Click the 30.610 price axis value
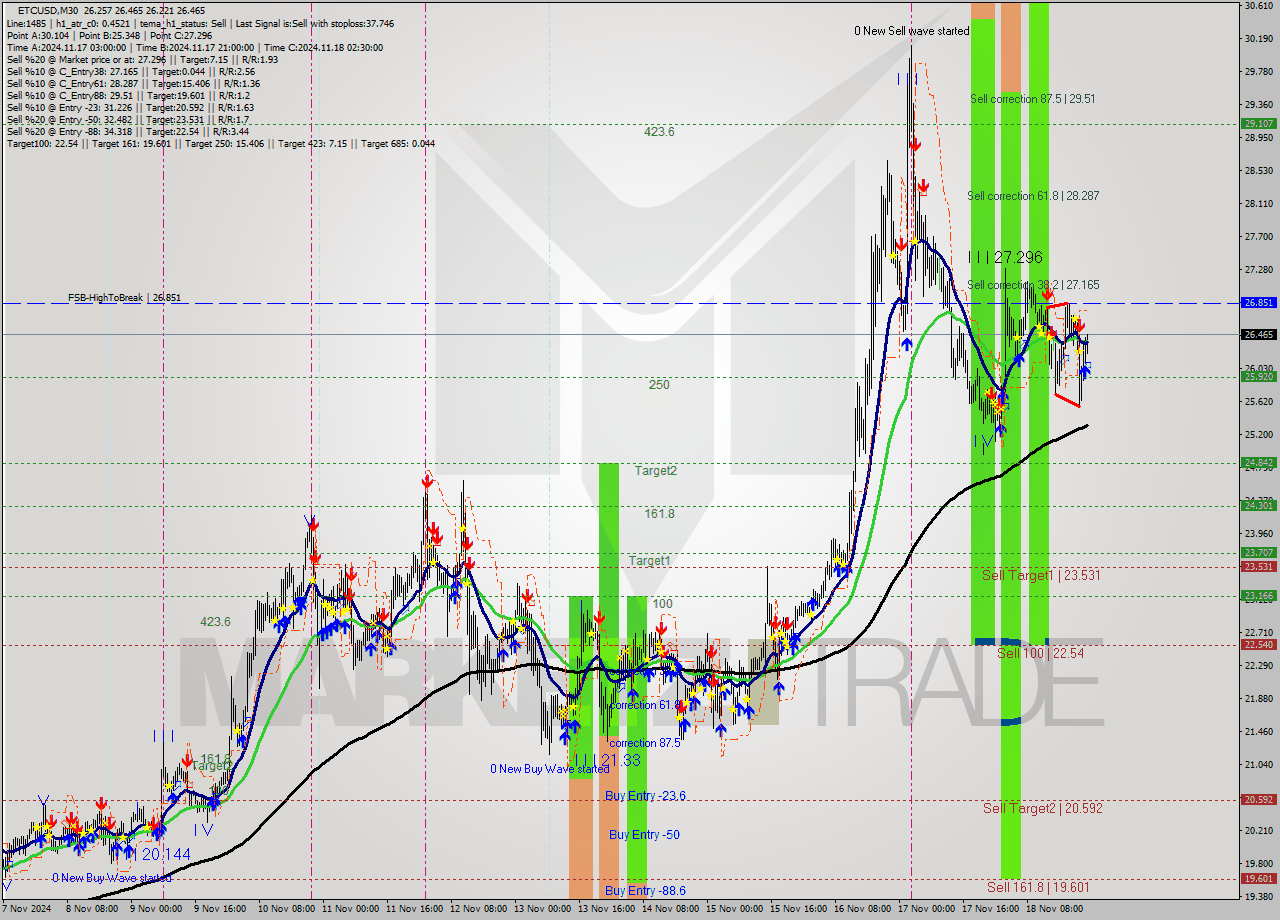Viewport: 1280px width, 920px height. [1259, 6]
